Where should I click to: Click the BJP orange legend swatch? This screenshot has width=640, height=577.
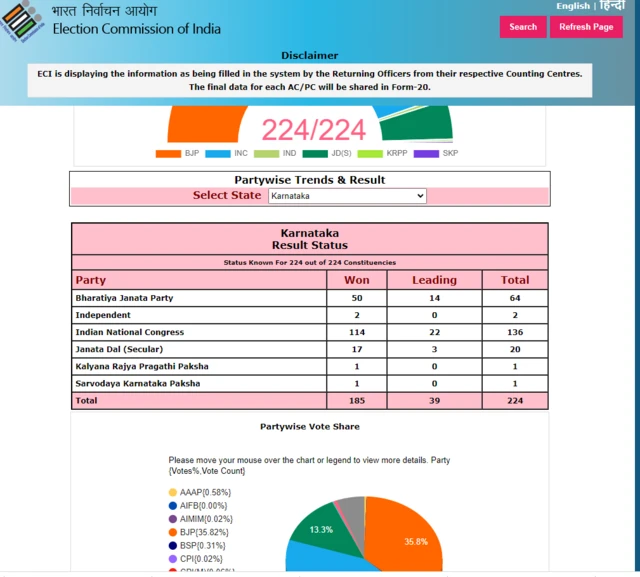click(168, 153)
